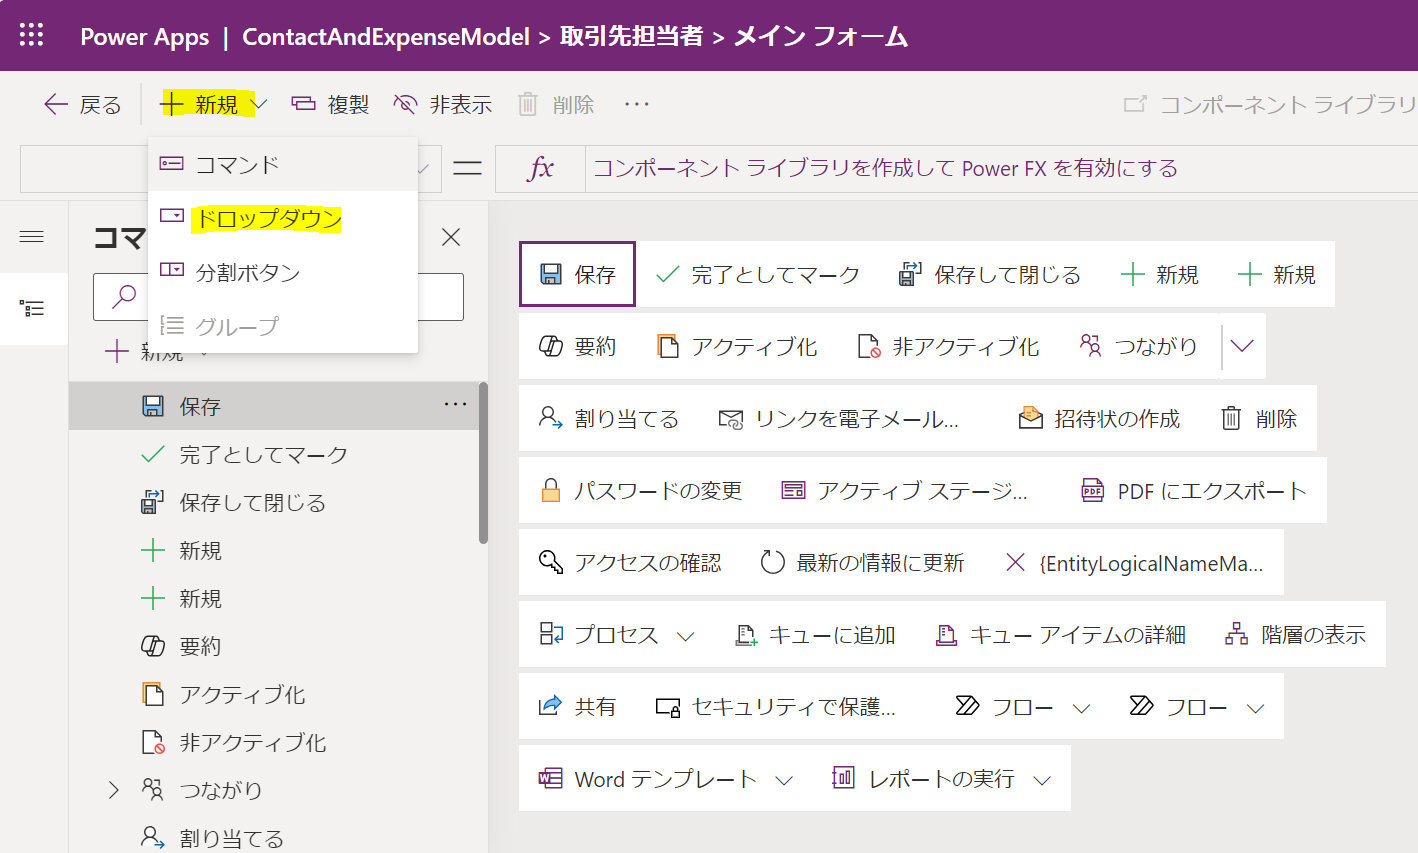Viewport: 1418px width, 853px height.
Task: Click 非アクティブ化 on the canvas
Action: click(x=948, y=346)
